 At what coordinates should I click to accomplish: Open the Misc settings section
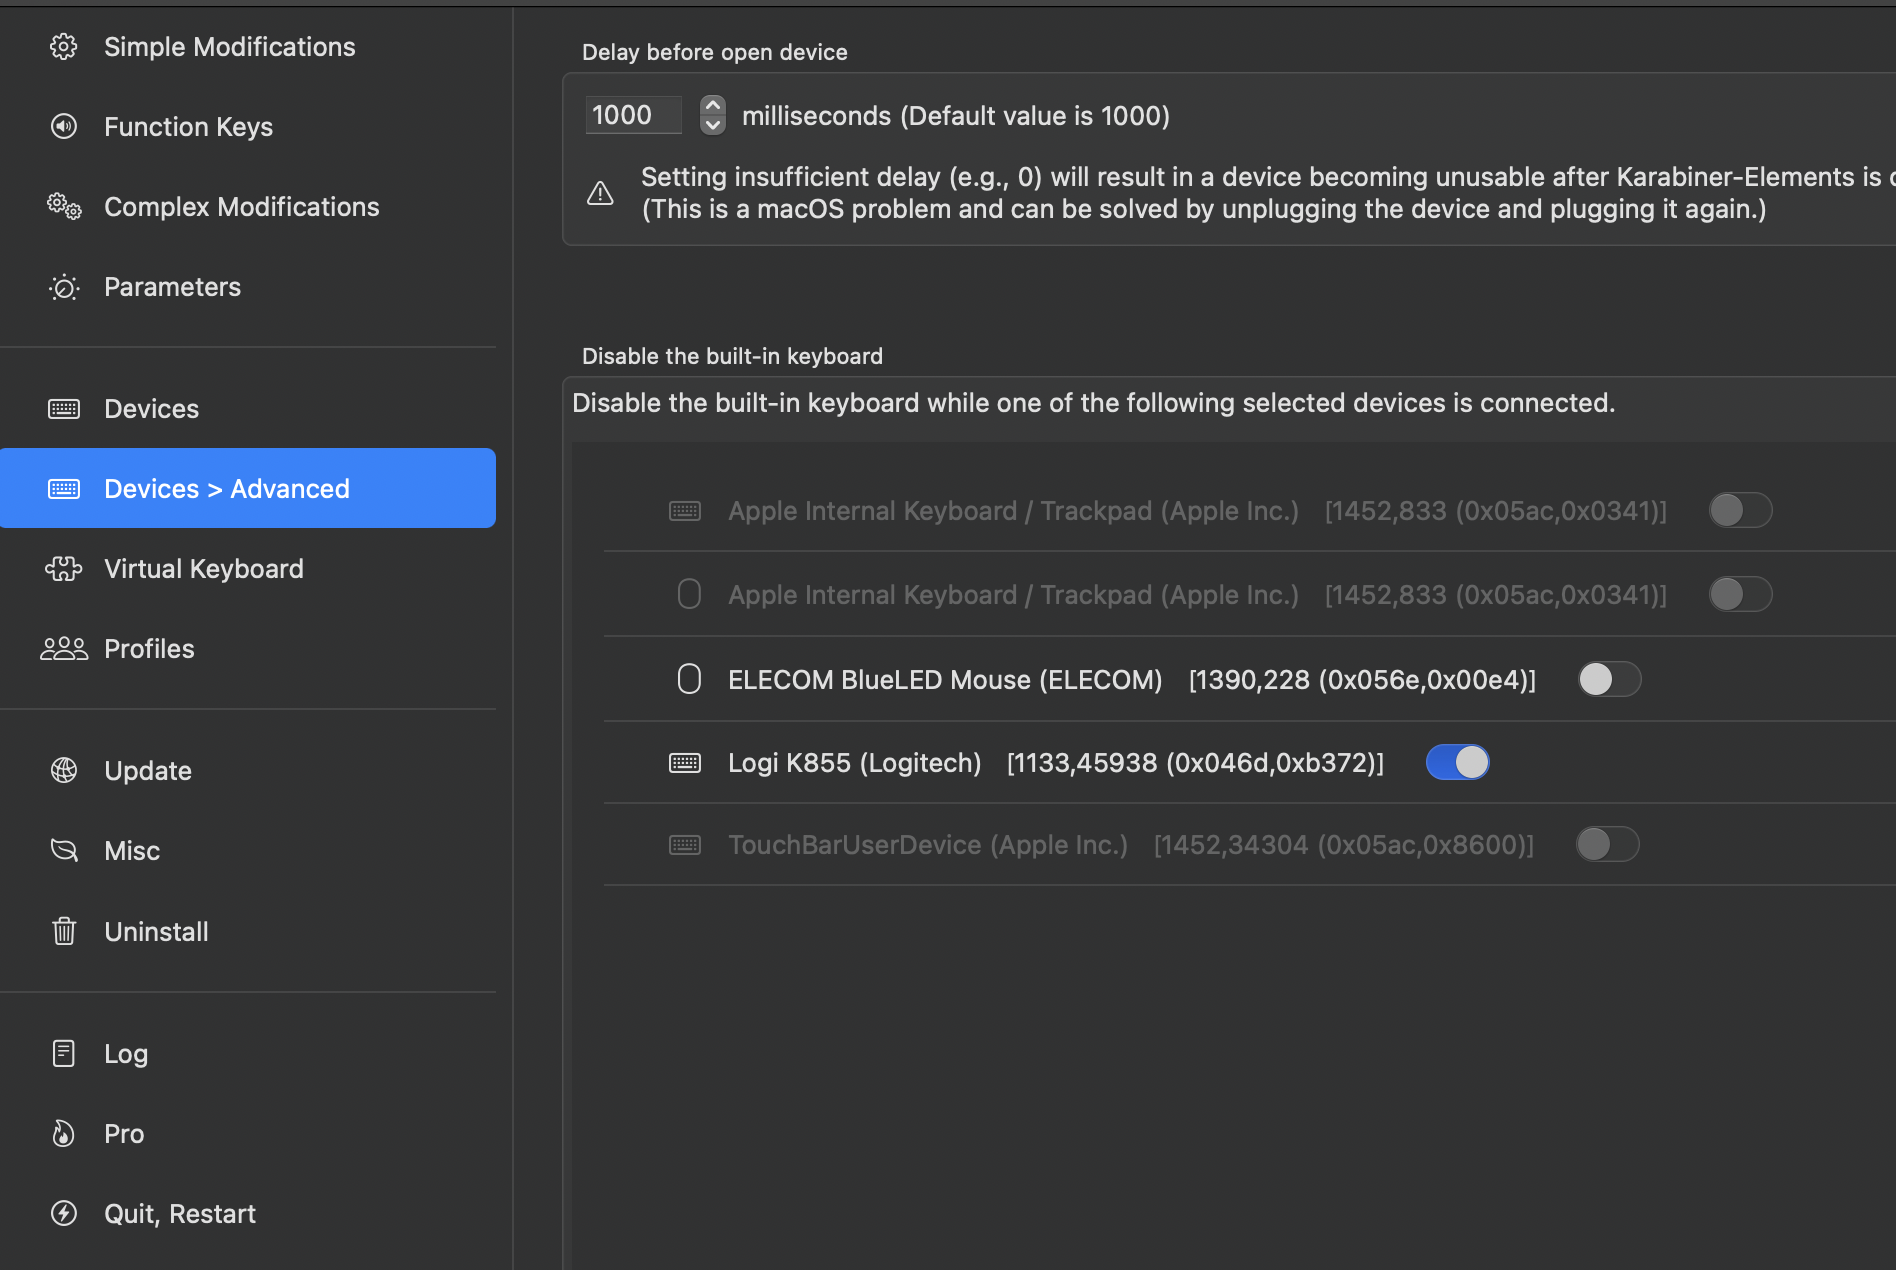point(132,851)
